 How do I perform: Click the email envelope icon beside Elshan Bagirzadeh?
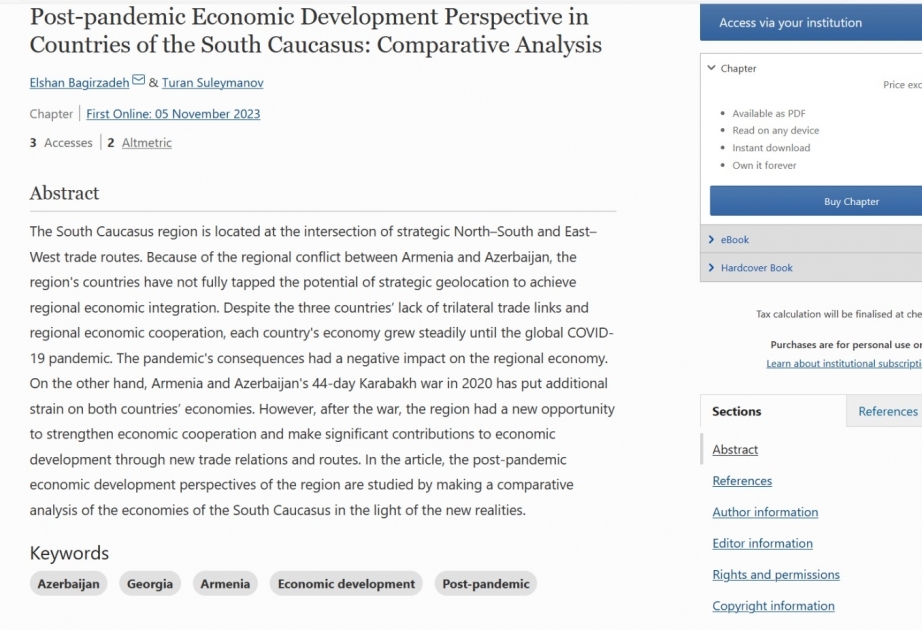coord(138,80)
